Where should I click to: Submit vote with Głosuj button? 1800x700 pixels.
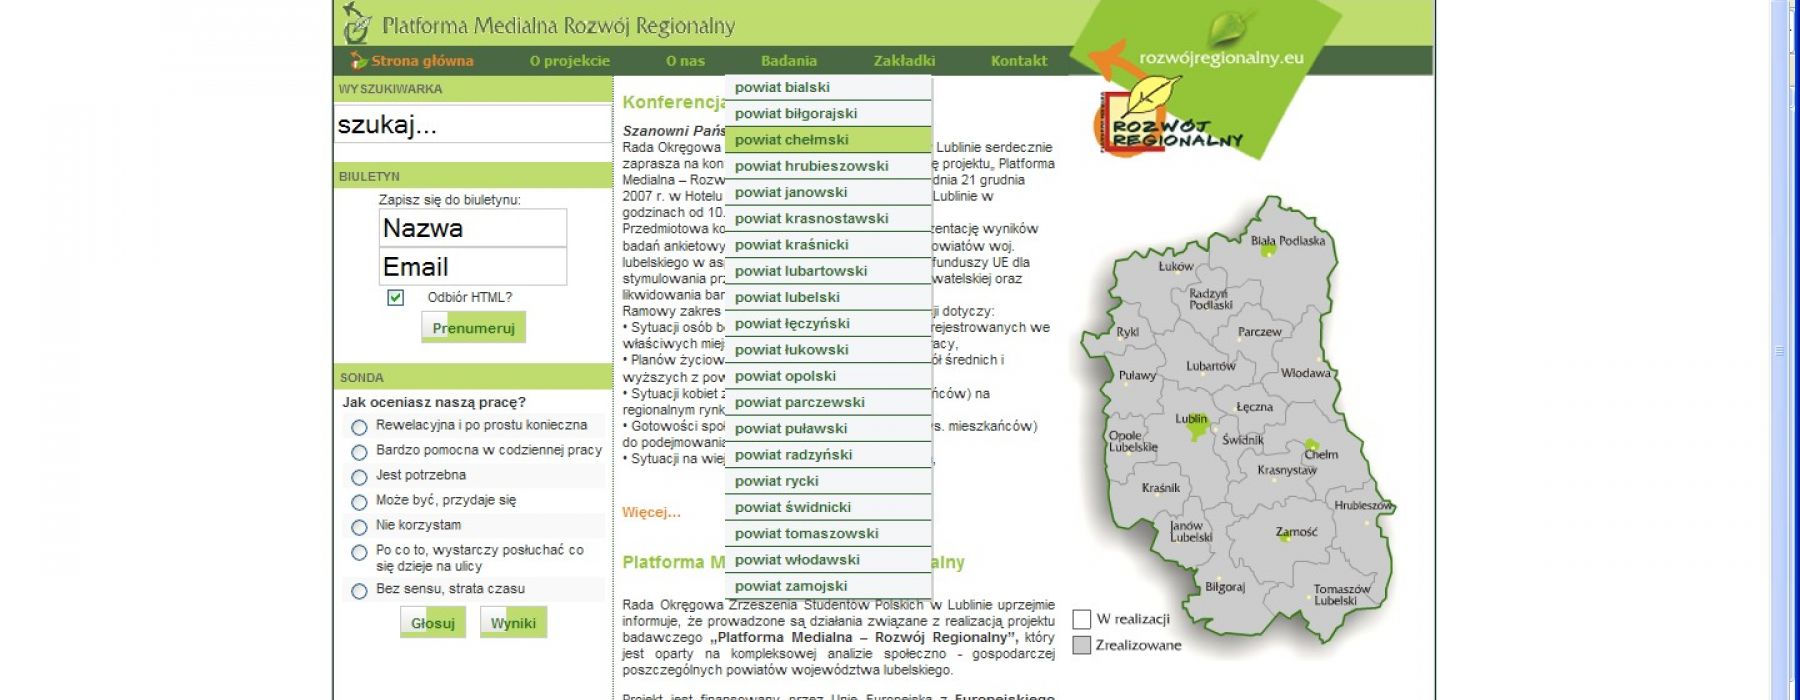point(433,623)
